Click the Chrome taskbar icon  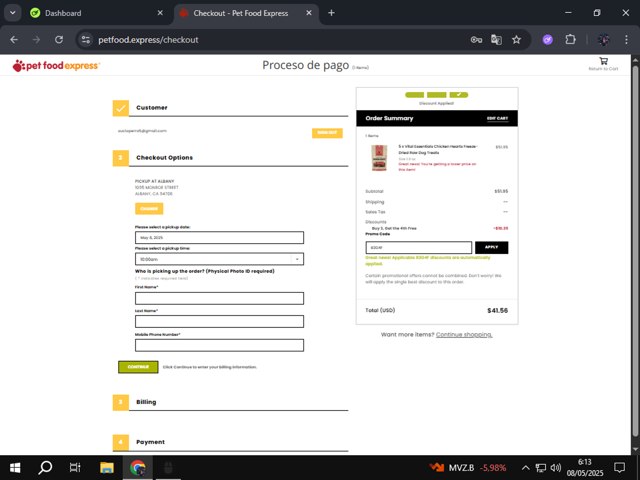coord(138,467)
